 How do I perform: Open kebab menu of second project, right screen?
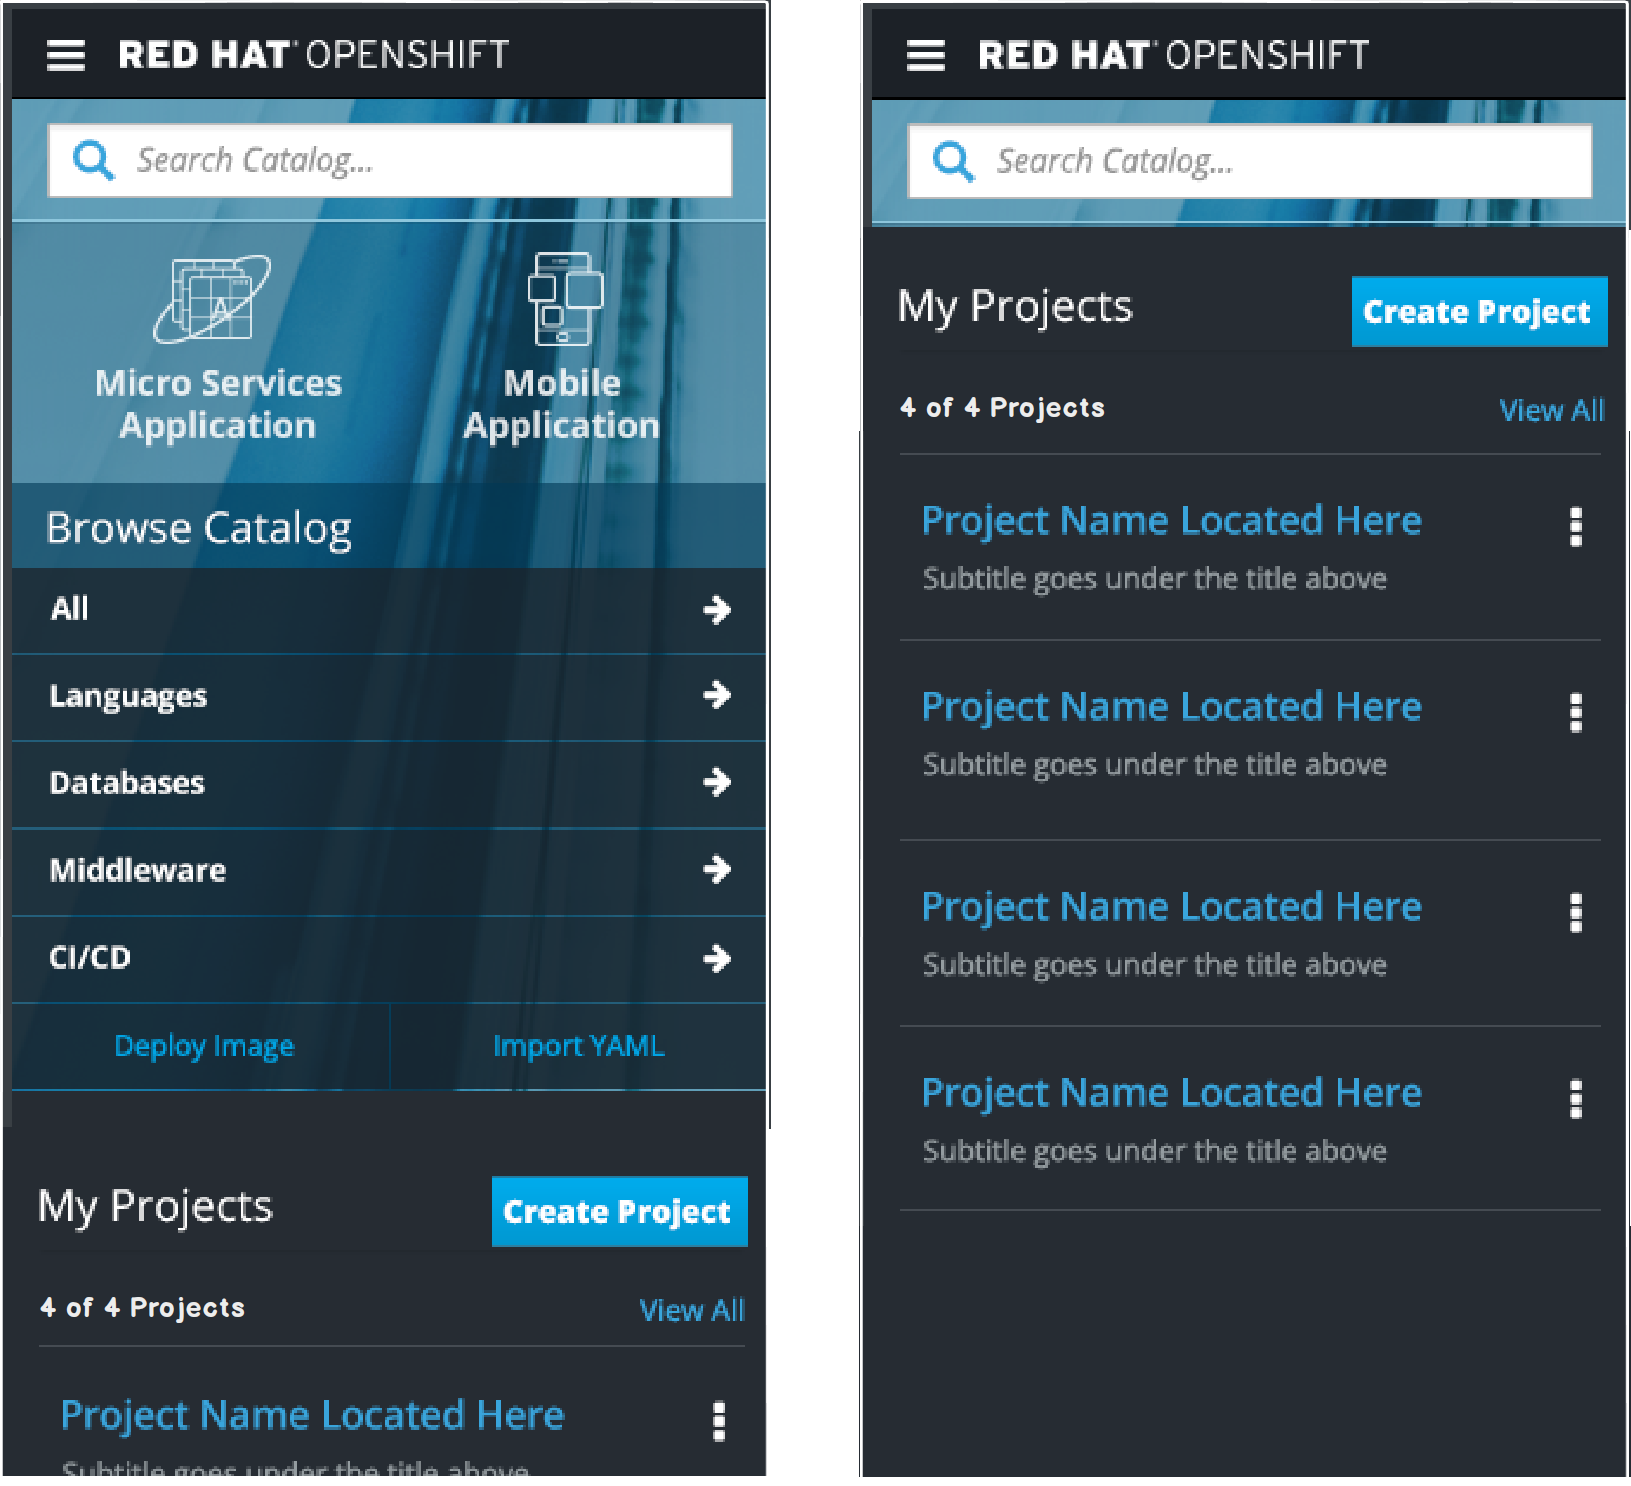pyautogui.click(x=1576, y=713)
